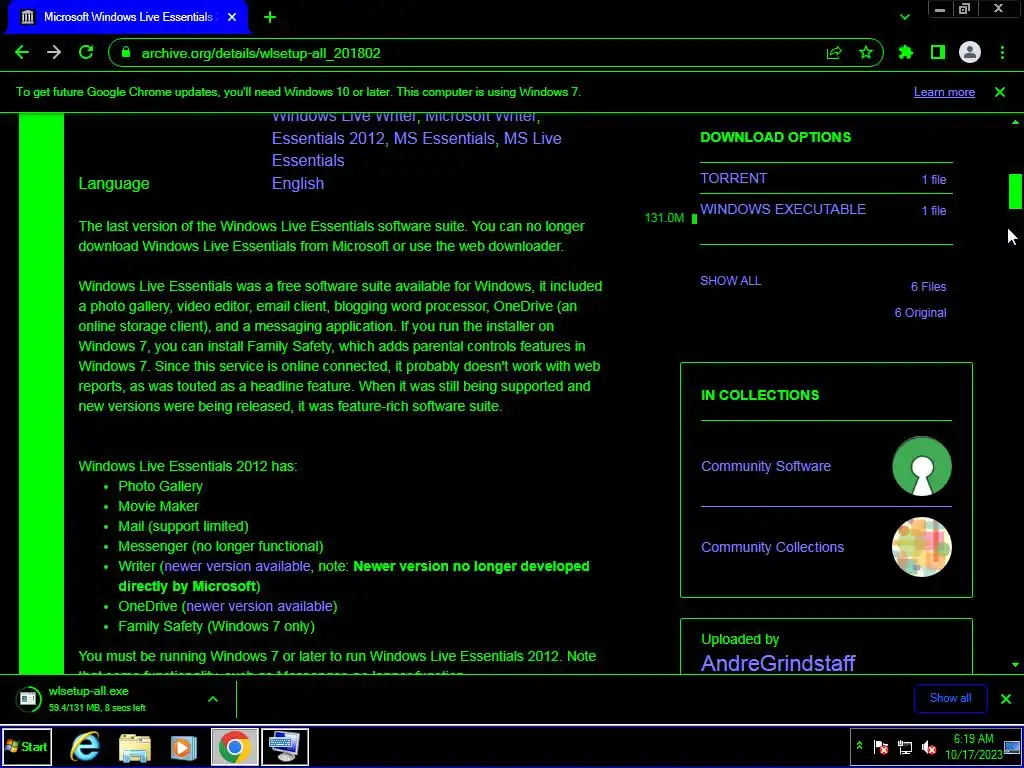Click the 131.0M file size label
The height and width of the screenshot is (768, 1024).
pyautogui.click(x=664, y=218)
